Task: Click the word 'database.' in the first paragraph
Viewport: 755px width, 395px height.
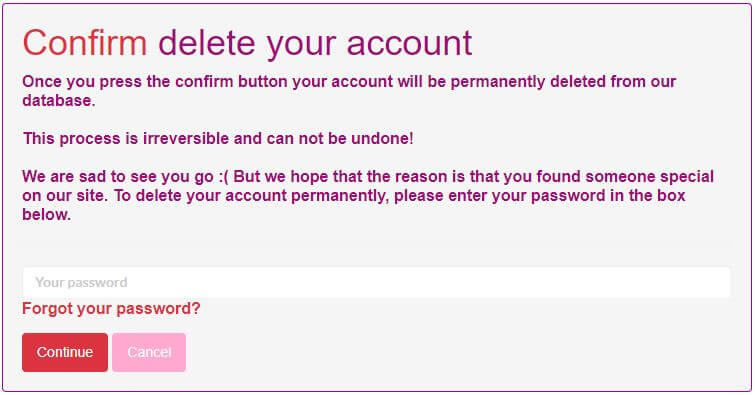Action: click(59, 101)
